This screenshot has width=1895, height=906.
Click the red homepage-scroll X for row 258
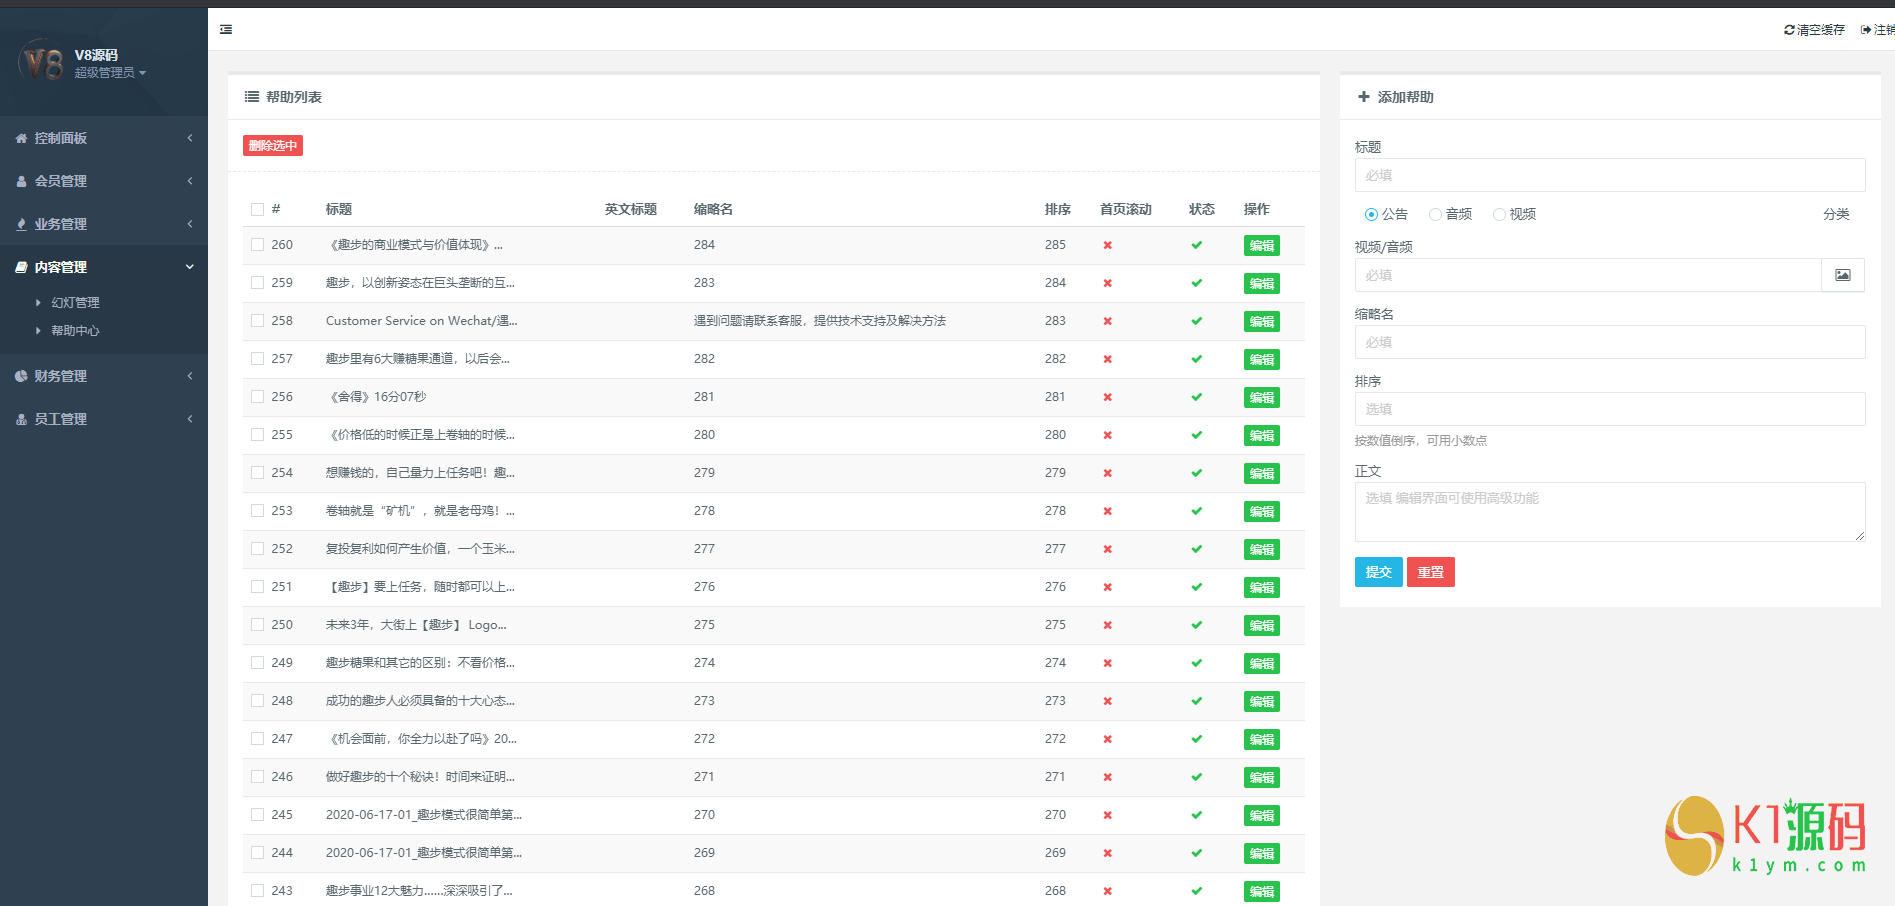click(1107, 321)
